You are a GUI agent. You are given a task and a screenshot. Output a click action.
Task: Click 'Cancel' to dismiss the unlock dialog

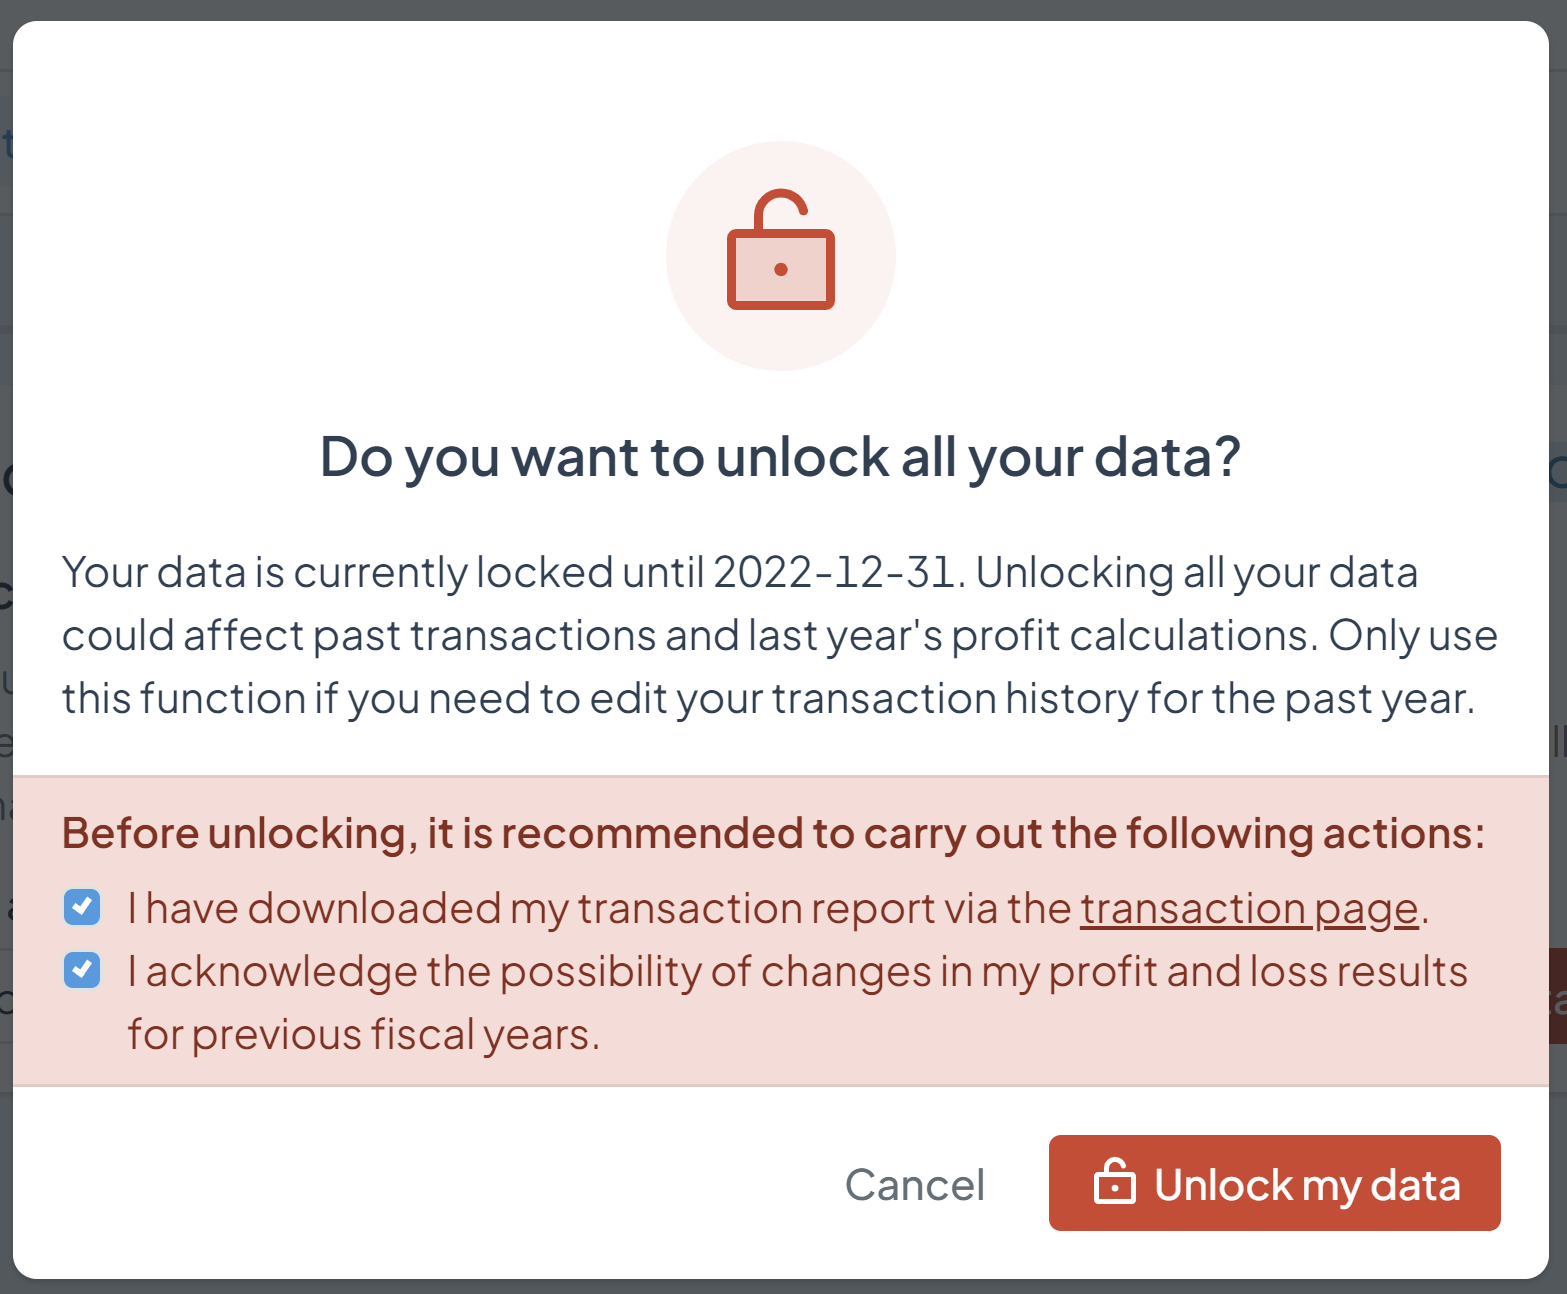[914, 1184]
